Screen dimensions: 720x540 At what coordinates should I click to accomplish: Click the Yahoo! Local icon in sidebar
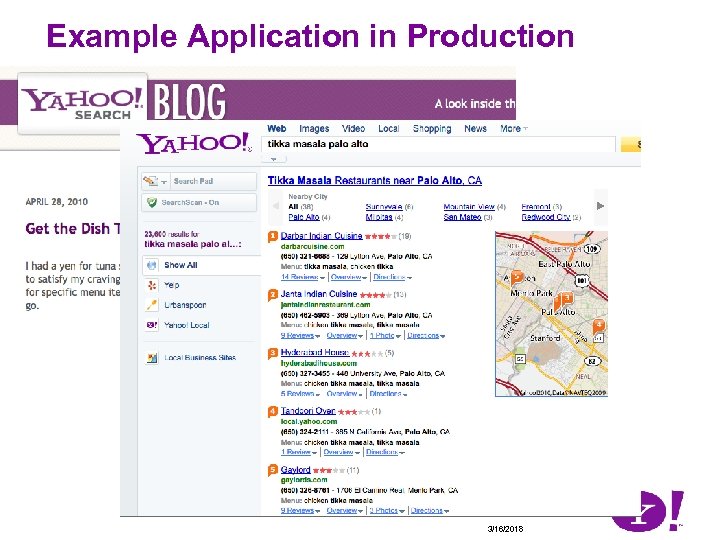coord(152,325)
